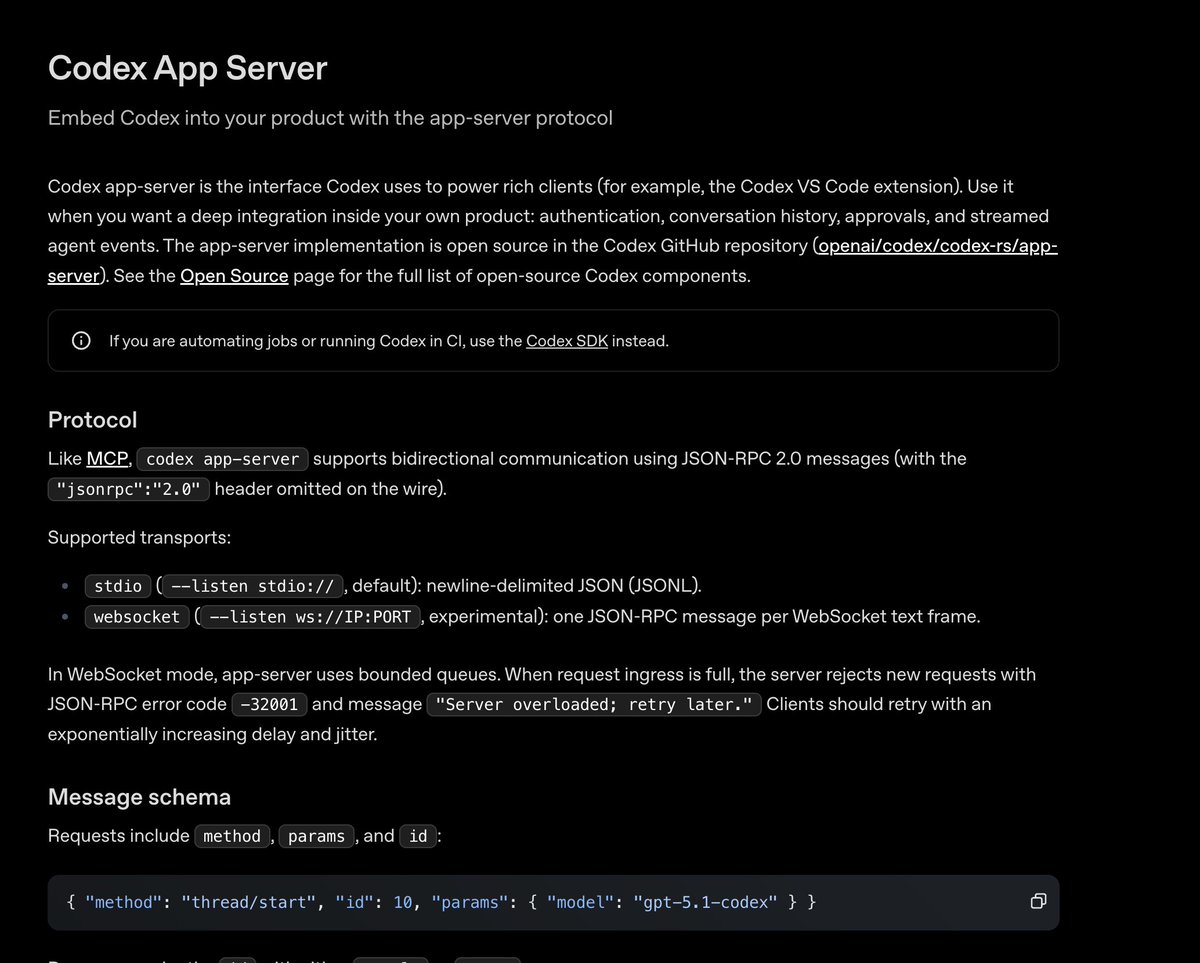Viewport: 1200px width, 963px height.
Task: Click the subtitle Embed Codex into your product
Action: point(330,118)
